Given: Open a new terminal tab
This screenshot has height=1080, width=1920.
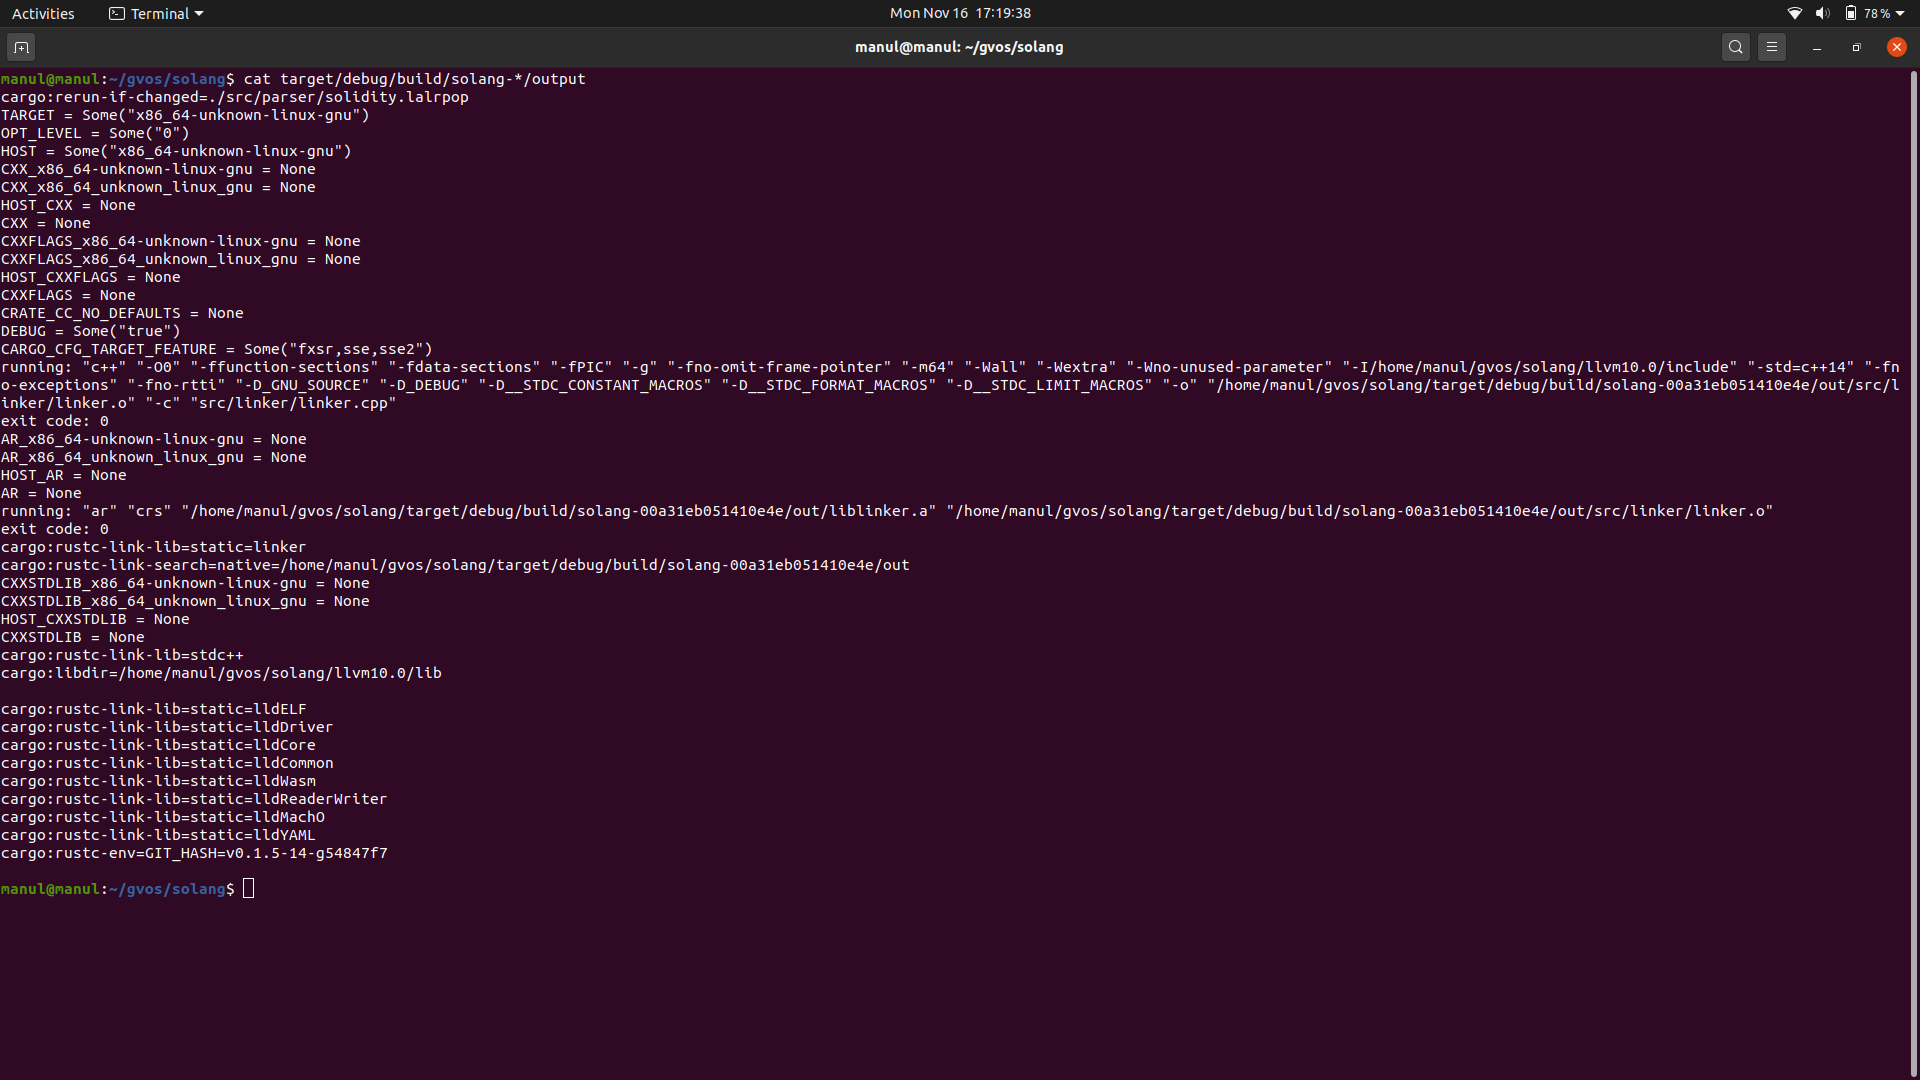Looking at the screenshot, I should tap(20, 46).
